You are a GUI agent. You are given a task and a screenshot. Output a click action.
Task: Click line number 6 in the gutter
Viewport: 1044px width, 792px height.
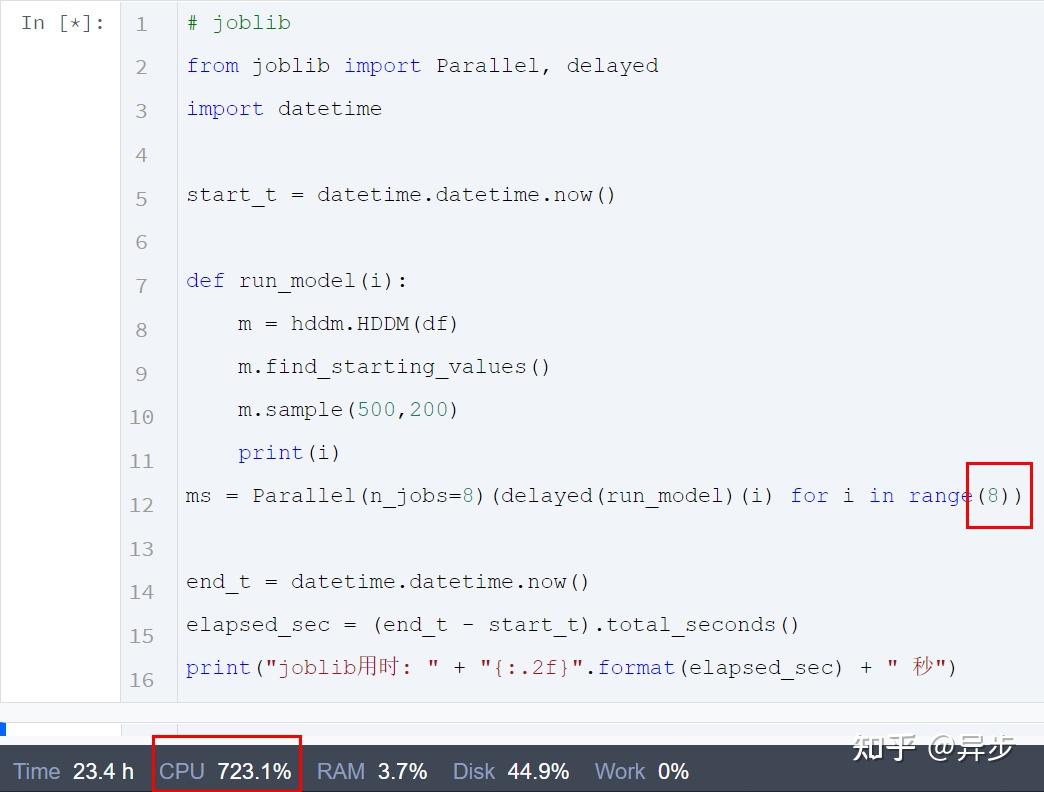(x=141, y=242)
